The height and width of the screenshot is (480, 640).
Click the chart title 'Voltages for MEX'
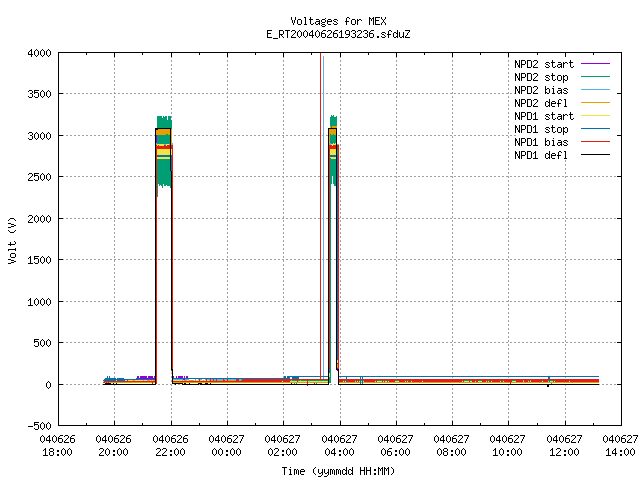click(x=338, y=21)
